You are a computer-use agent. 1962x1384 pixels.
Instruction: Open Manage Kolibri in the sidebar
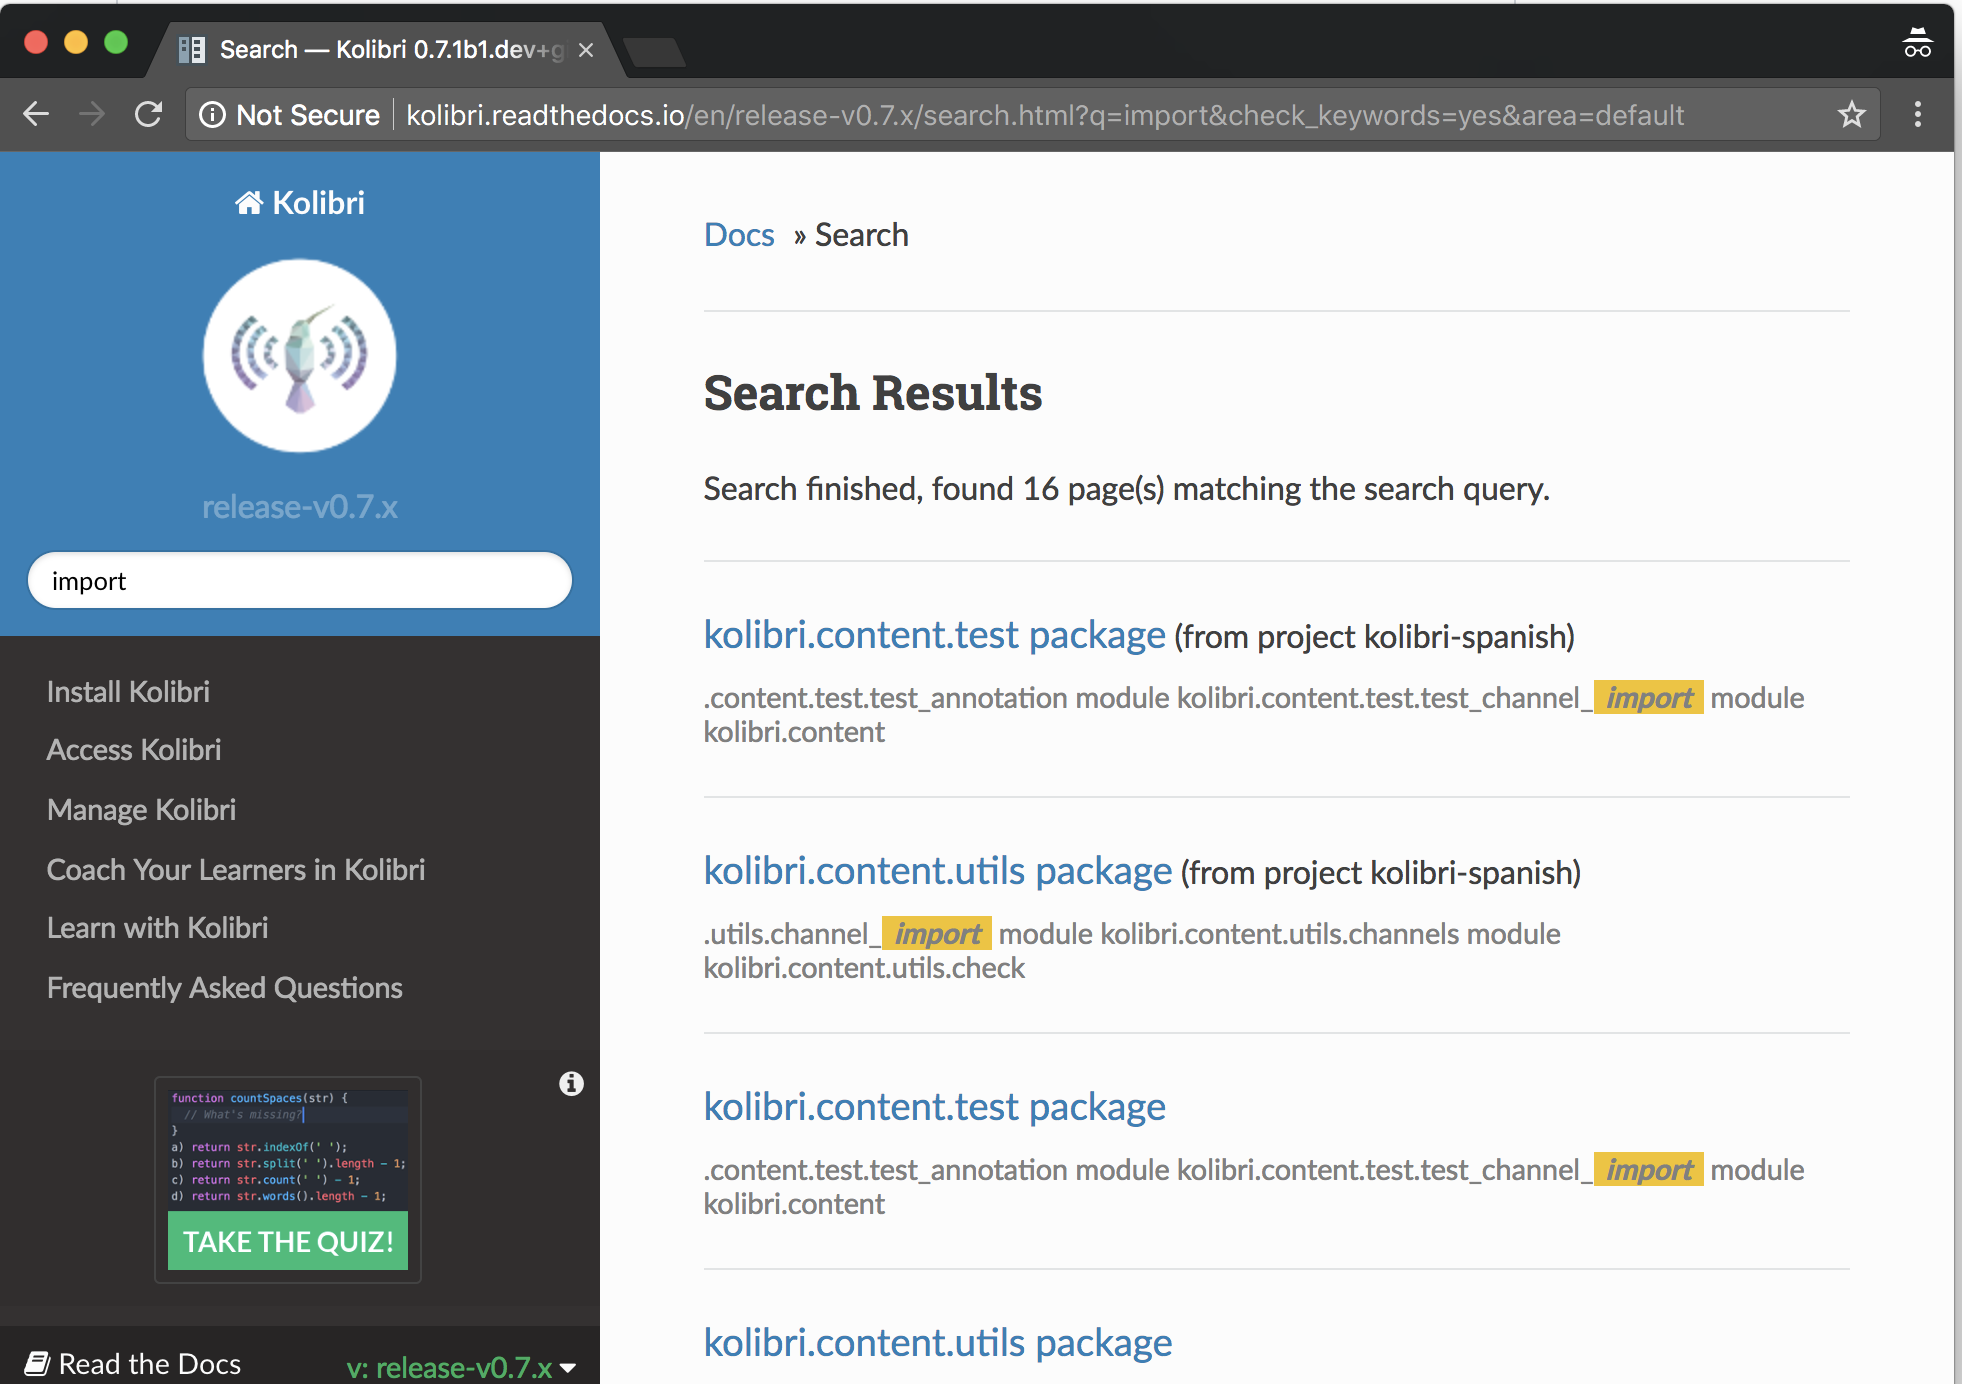click(x=141, y=810)
